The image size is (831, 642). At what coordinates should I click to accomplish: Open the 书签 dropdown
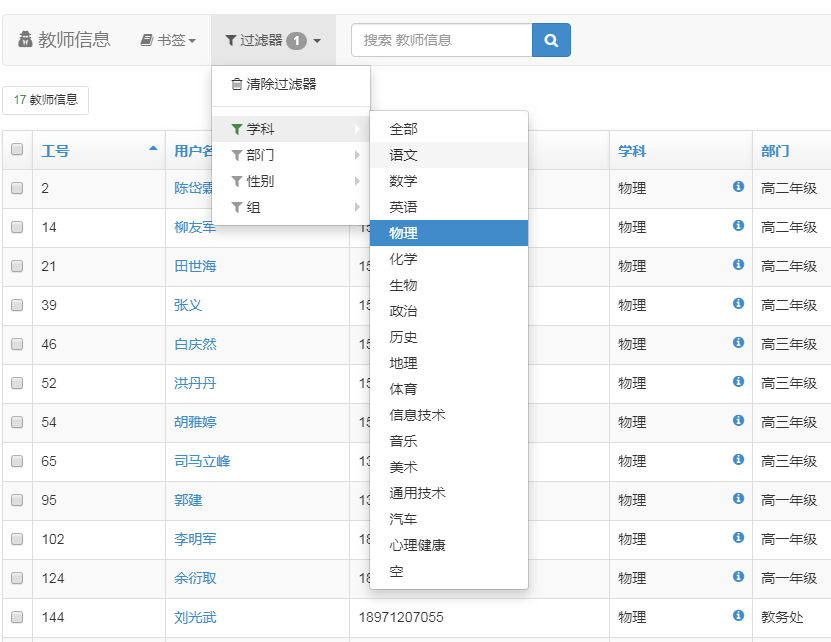click(x=168, y=40)
